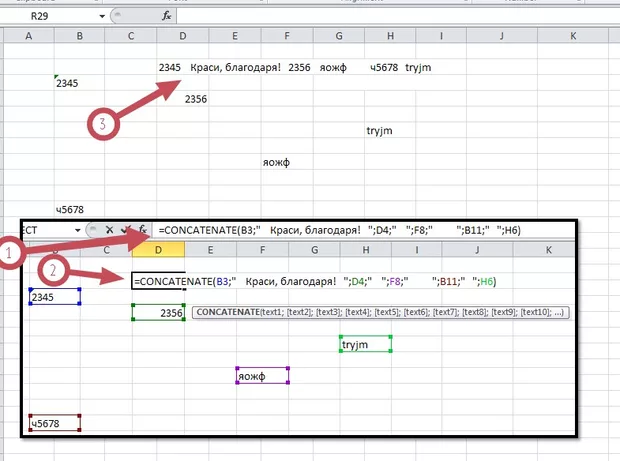Image resolution: width=620 pixels, height=461 pixels.
Task: Click the Name Box showing R29
Action: tap(49, 16)
